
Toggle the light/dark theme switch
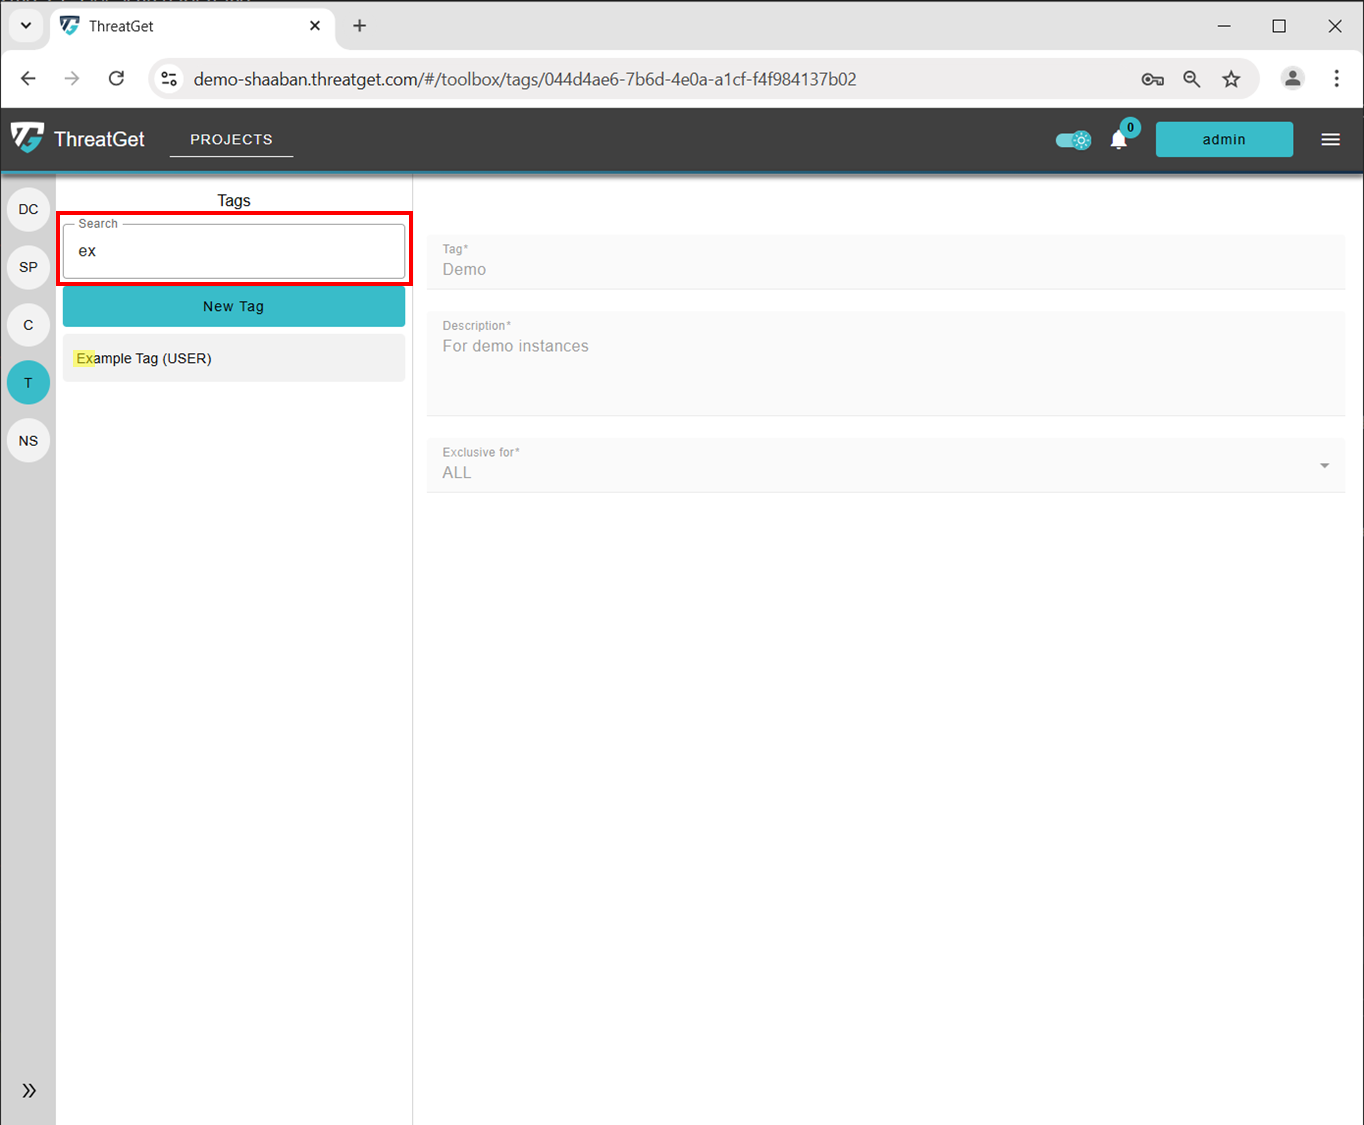(1074, 140)
